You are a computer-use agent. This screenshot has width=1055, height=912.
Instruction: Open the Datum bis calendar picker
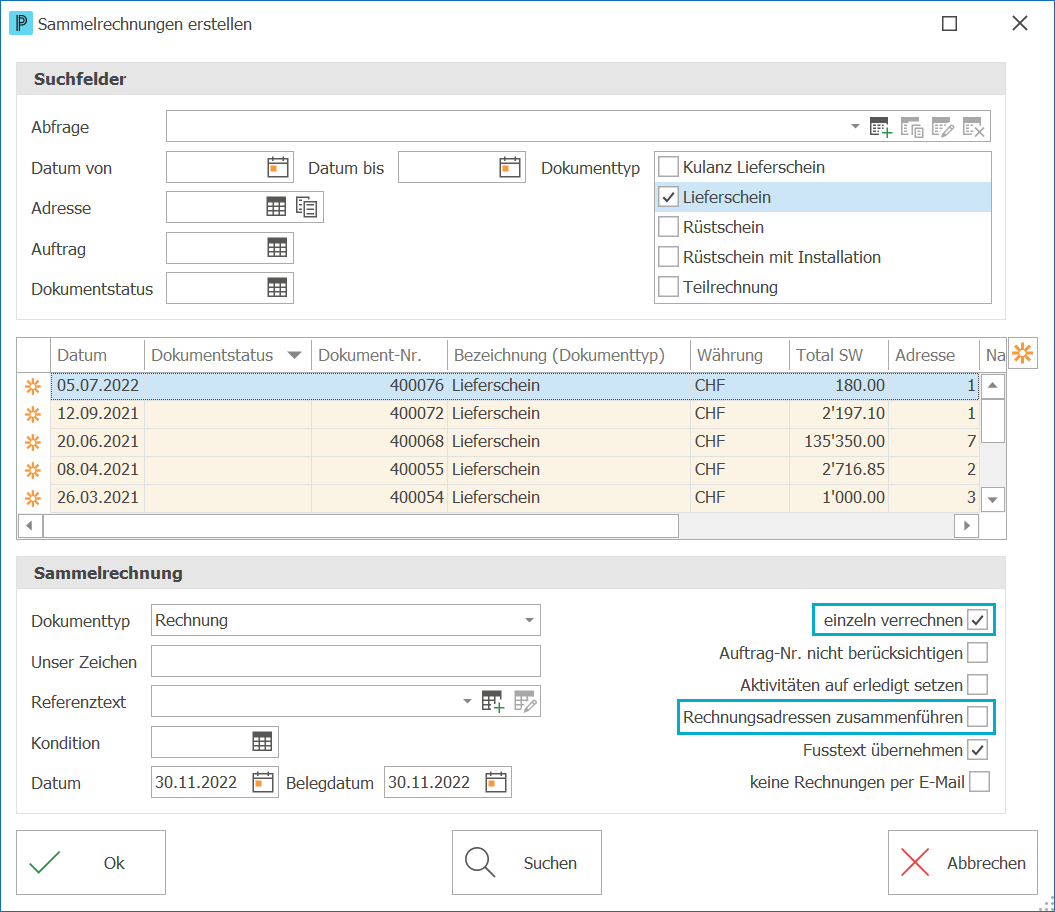click(x=509, y=167)
